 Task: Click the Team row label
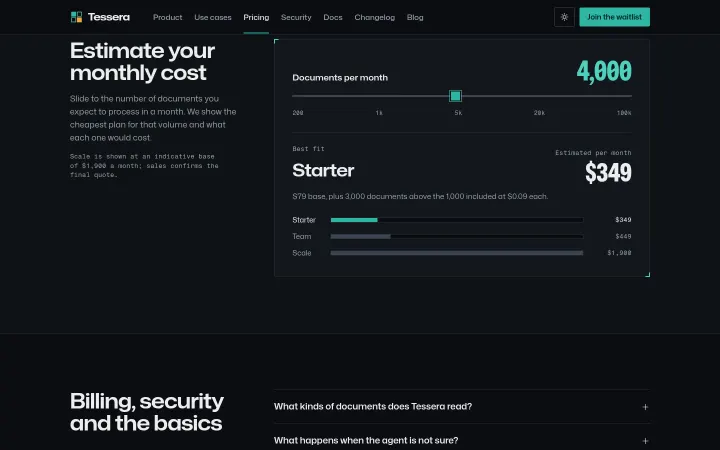(302, 236)
